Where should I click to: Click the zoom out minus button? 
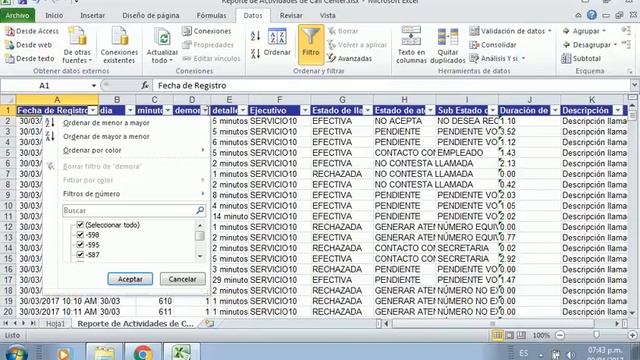tap(560, 335)
